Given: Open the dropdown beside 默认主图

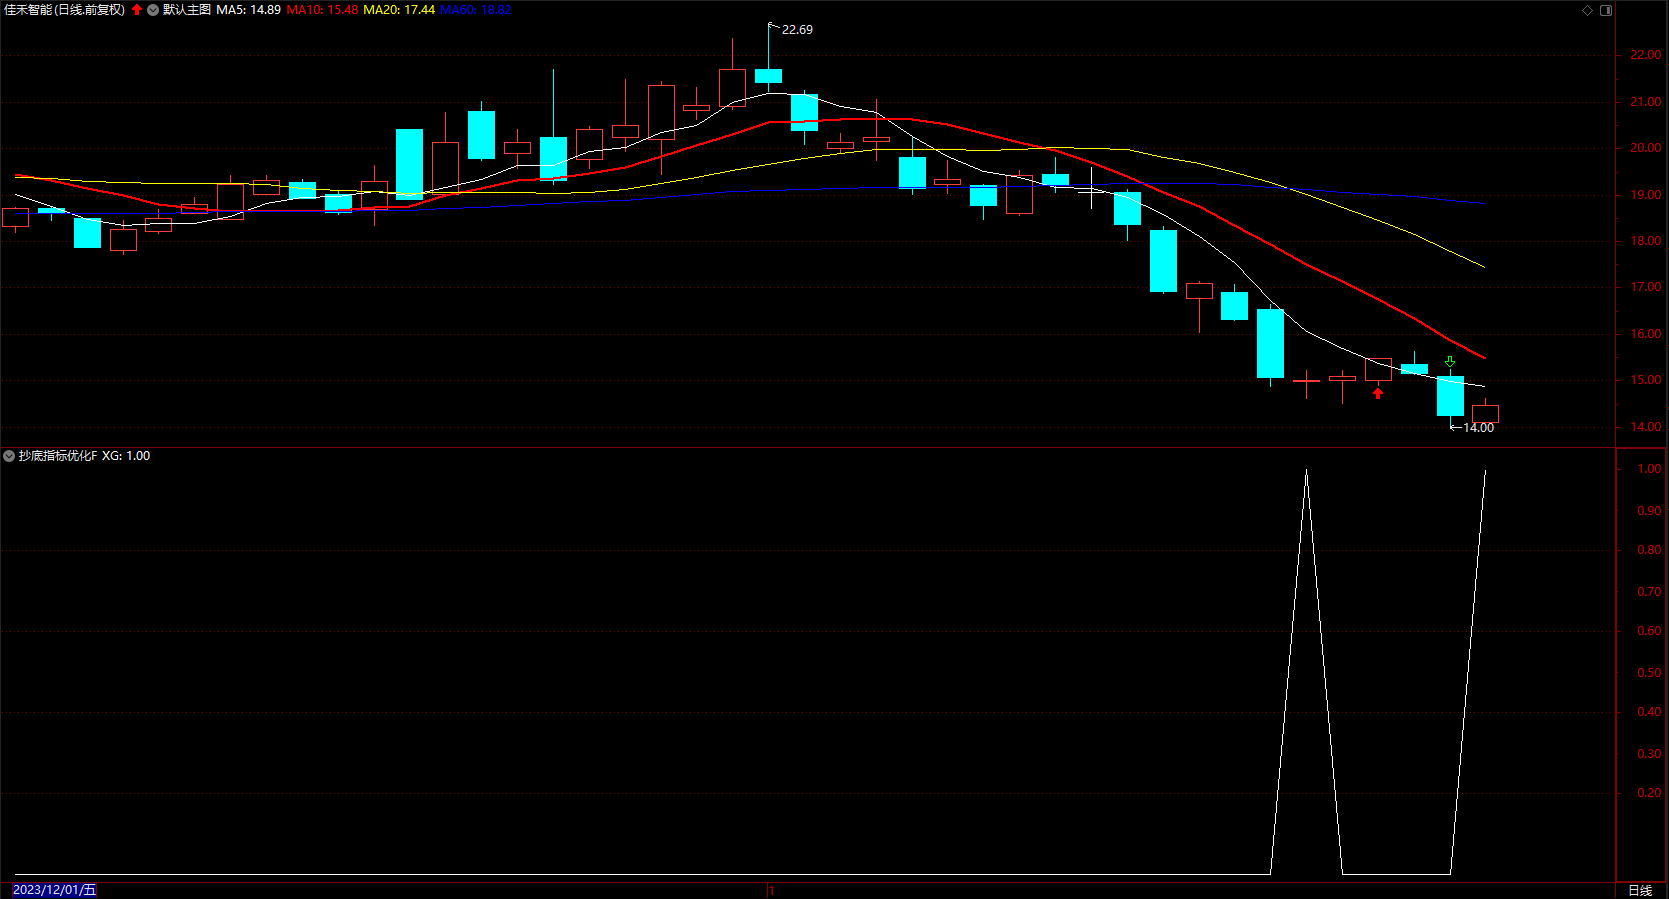Looking at the screenshot, I should click(x=153, y=10).
